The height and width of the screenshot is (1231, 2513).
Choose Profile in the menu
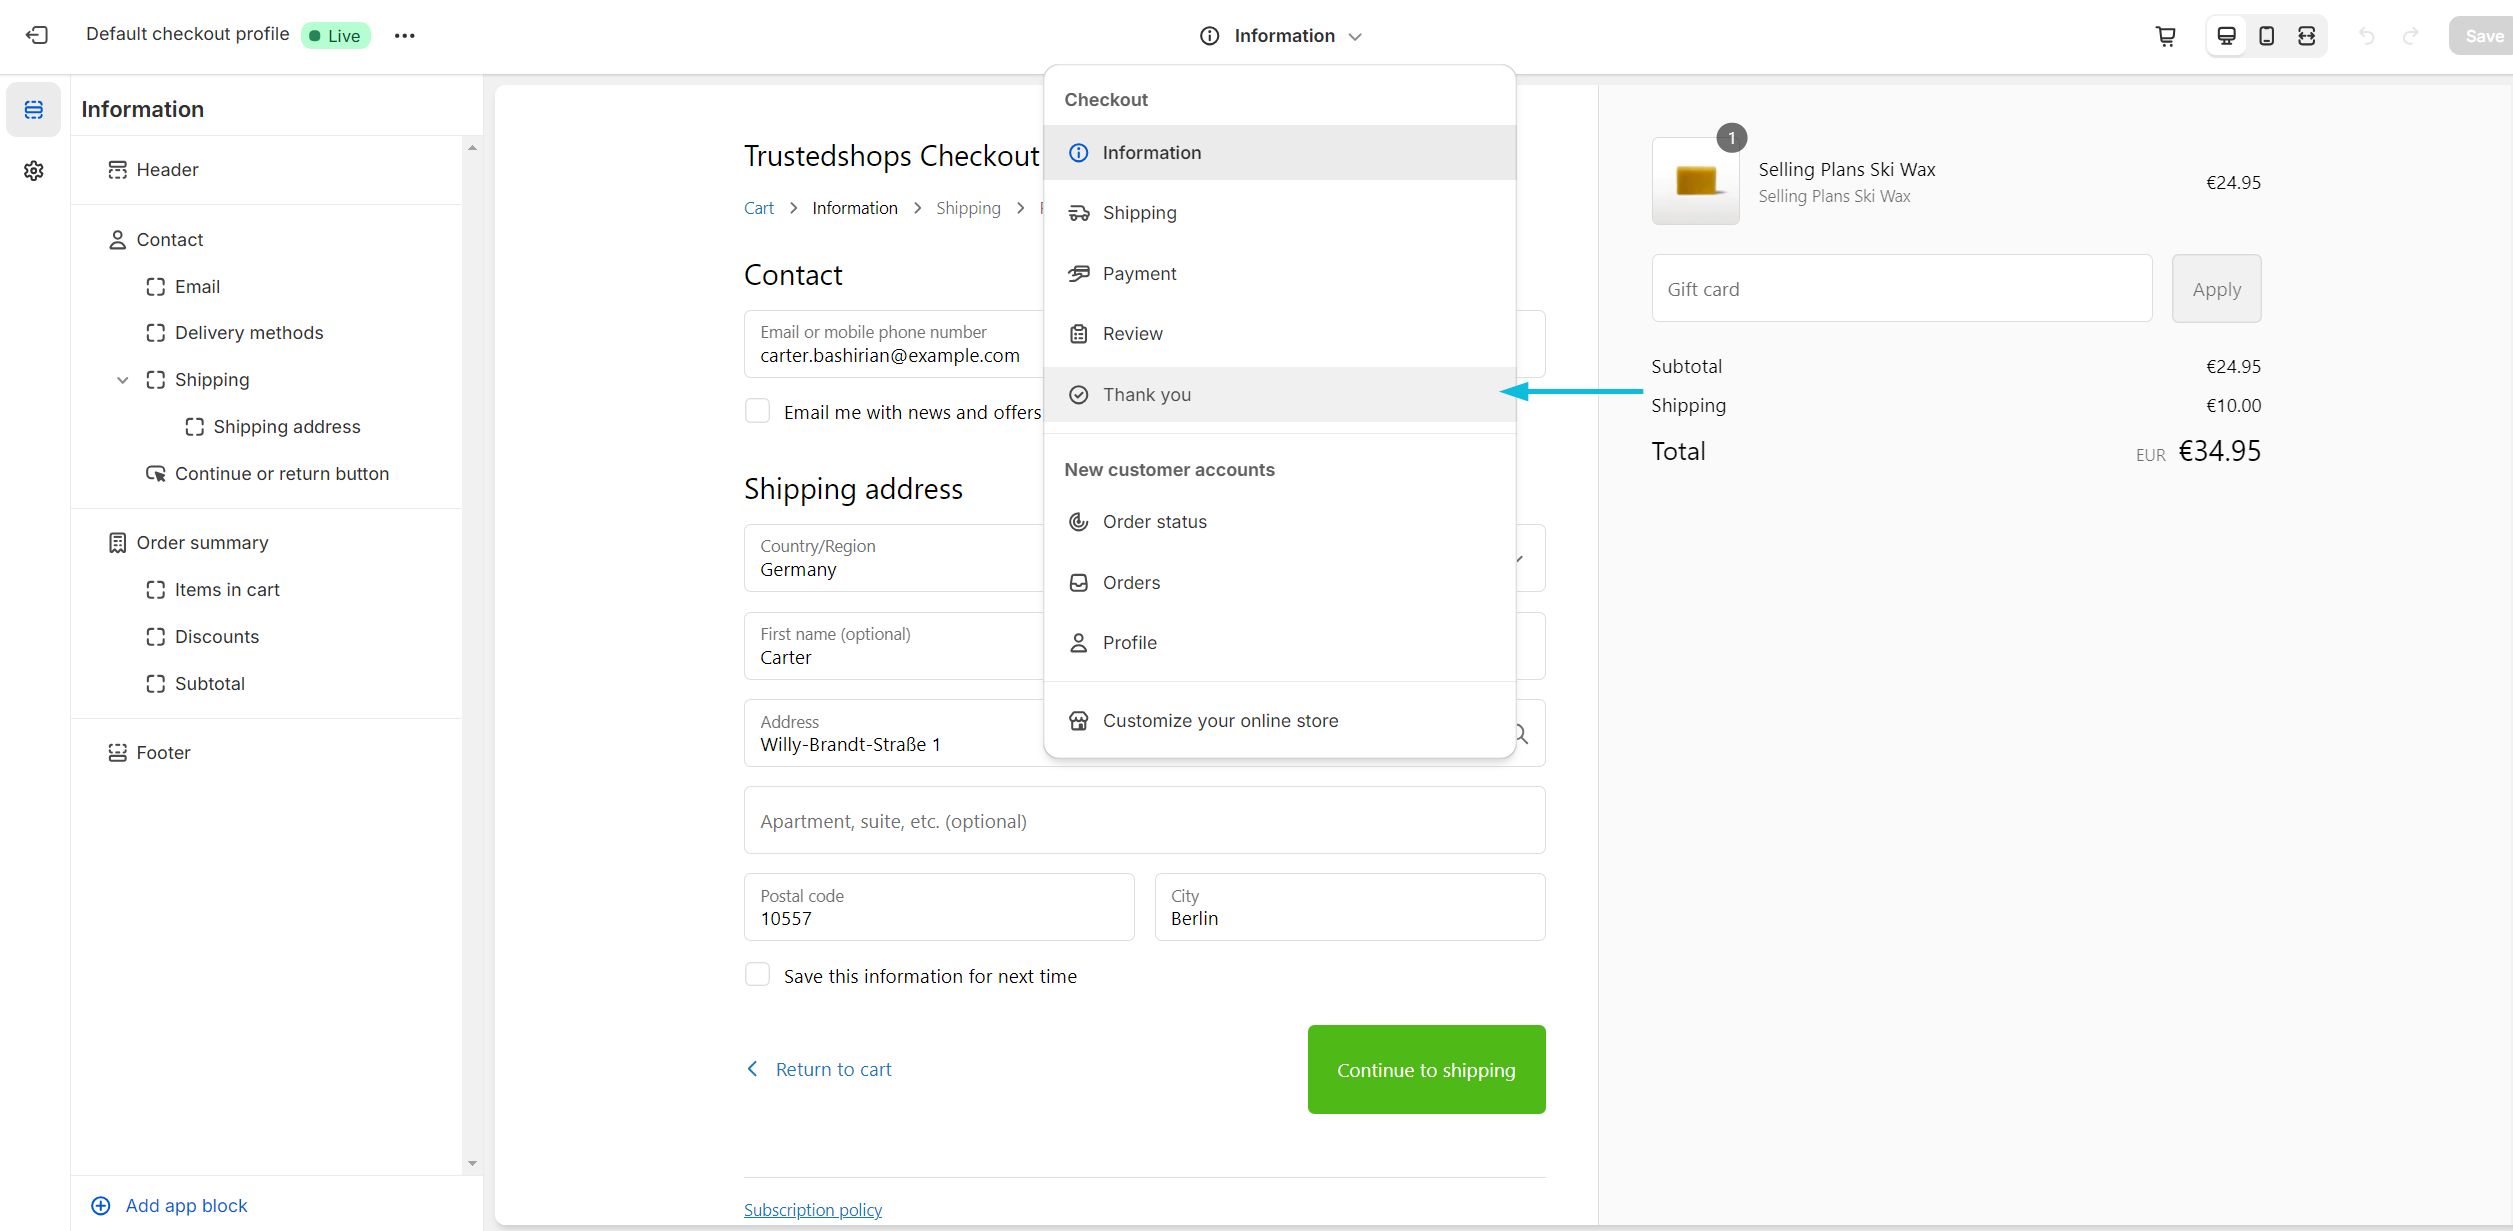(x=1280, y=643)
